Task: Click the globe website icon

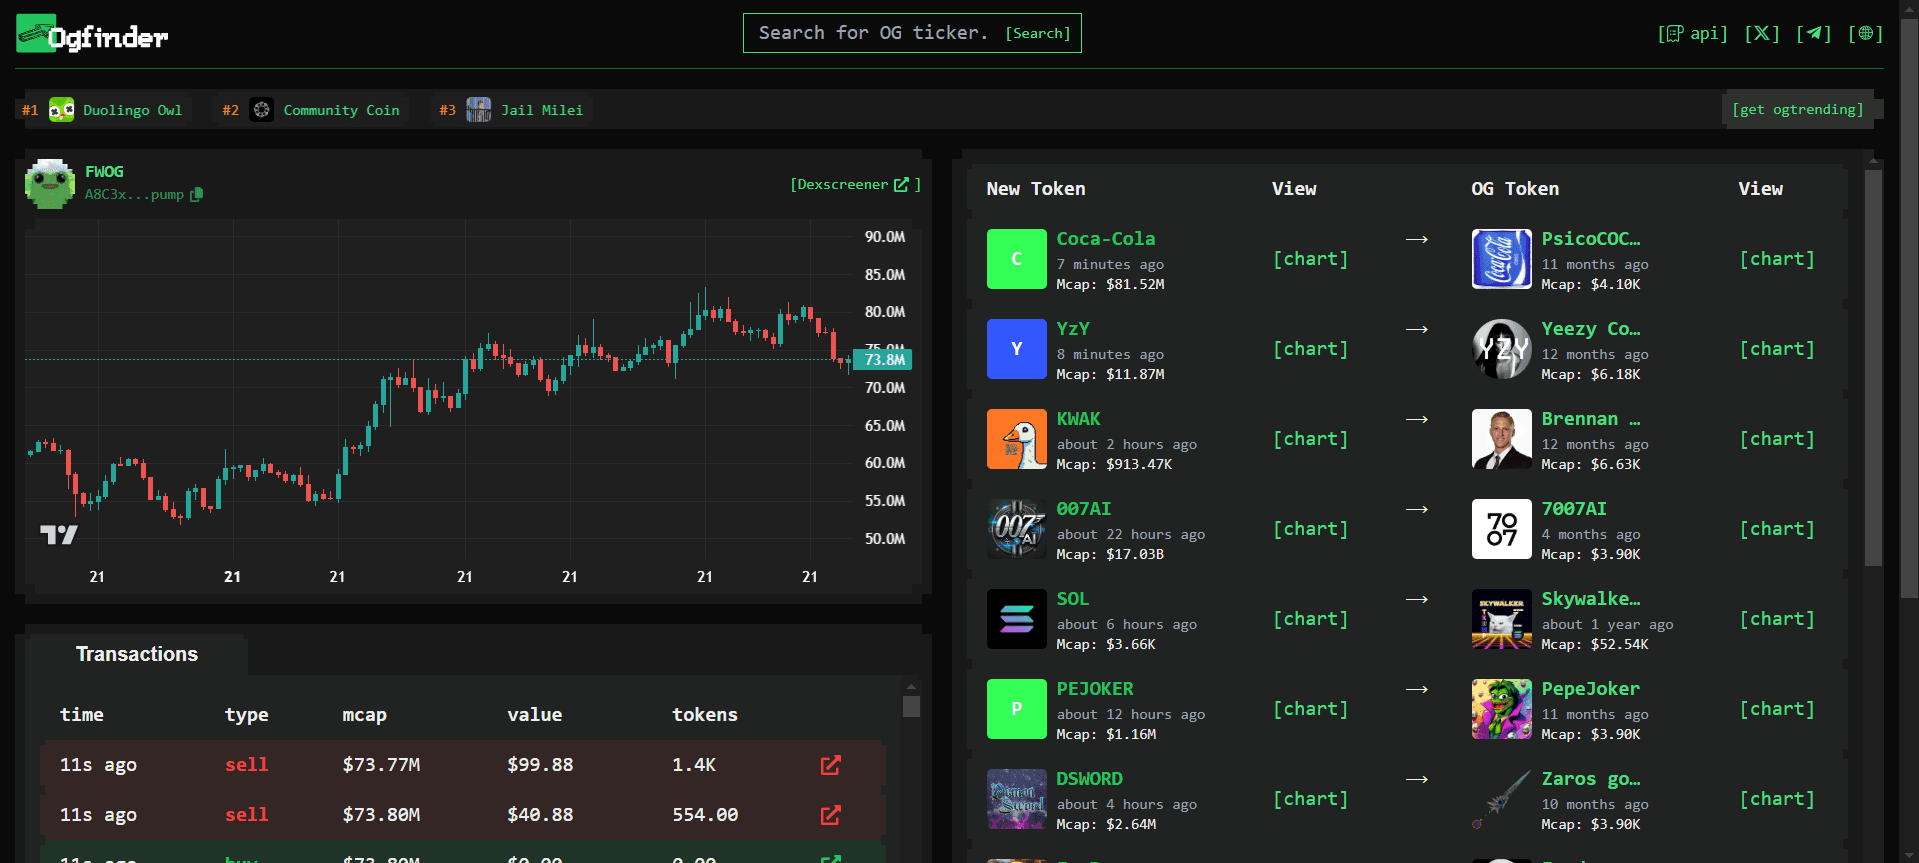Action: [x=1865, y=33]
